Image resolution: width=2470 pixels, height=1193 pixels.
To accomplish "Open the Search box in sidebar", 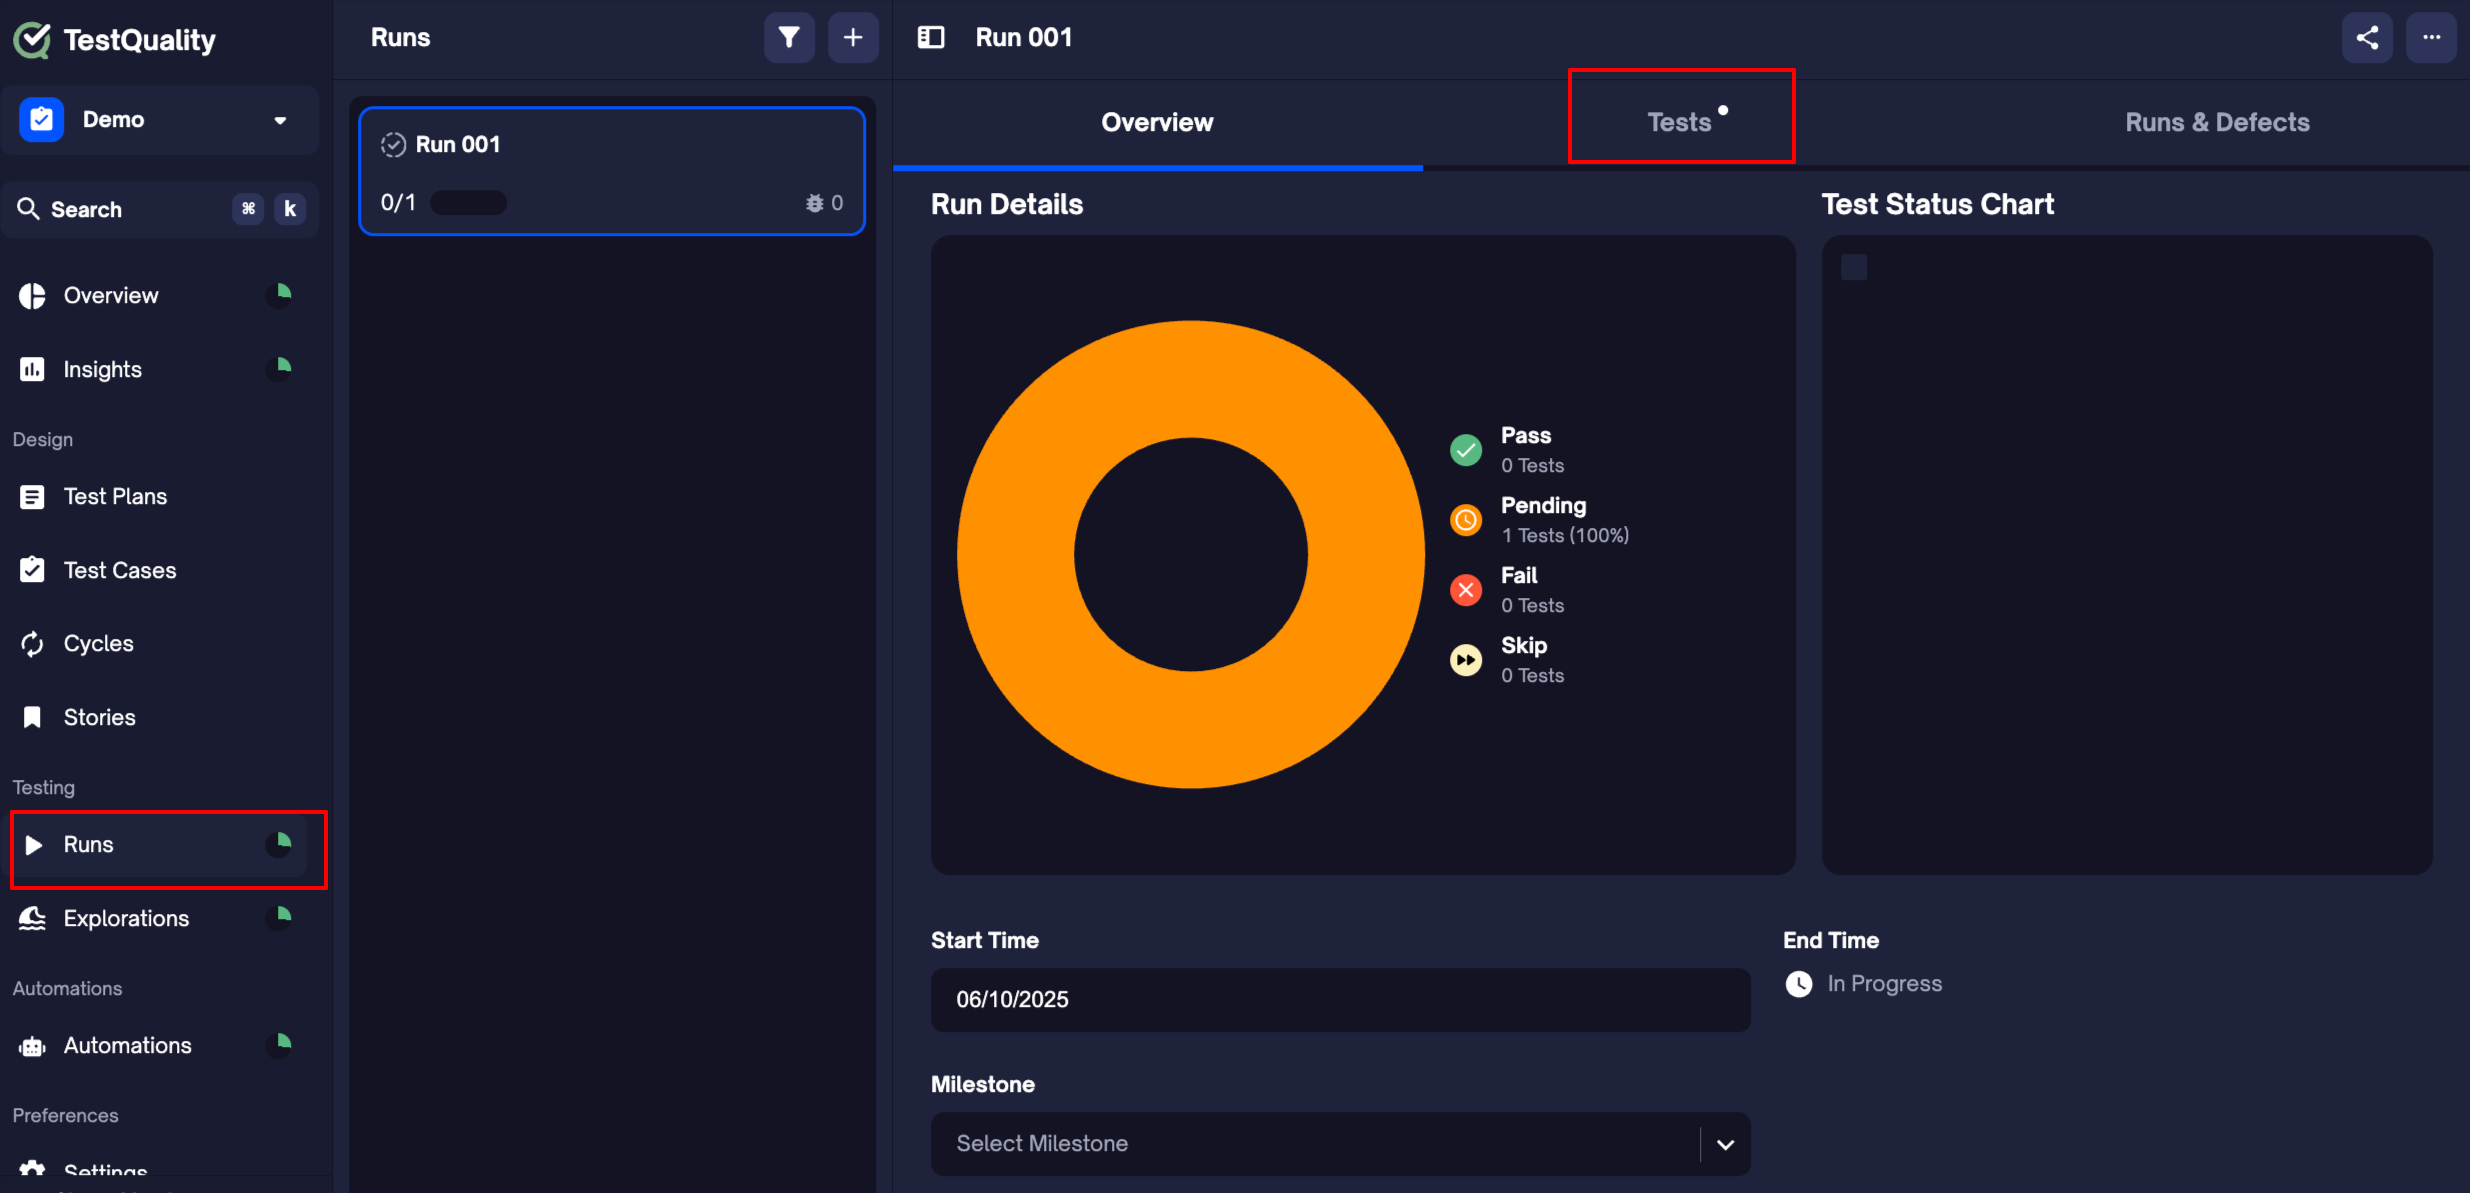I will pos(160,209).
